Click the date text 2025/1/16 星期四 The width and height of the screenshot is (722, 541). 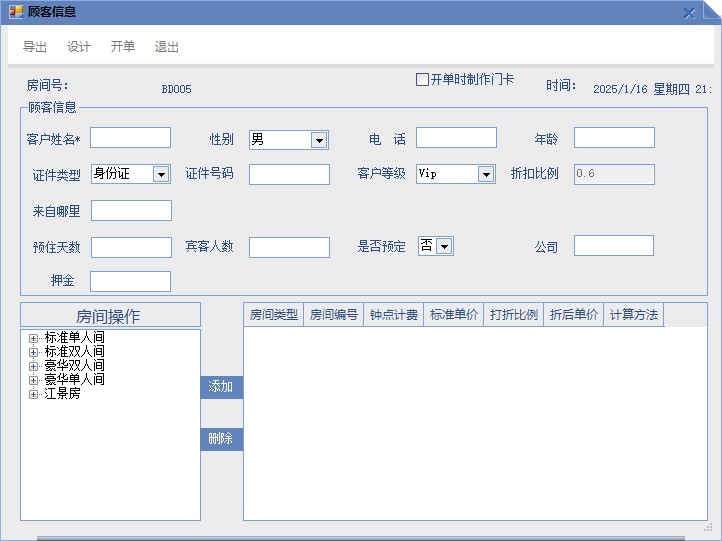coord(641,89)
